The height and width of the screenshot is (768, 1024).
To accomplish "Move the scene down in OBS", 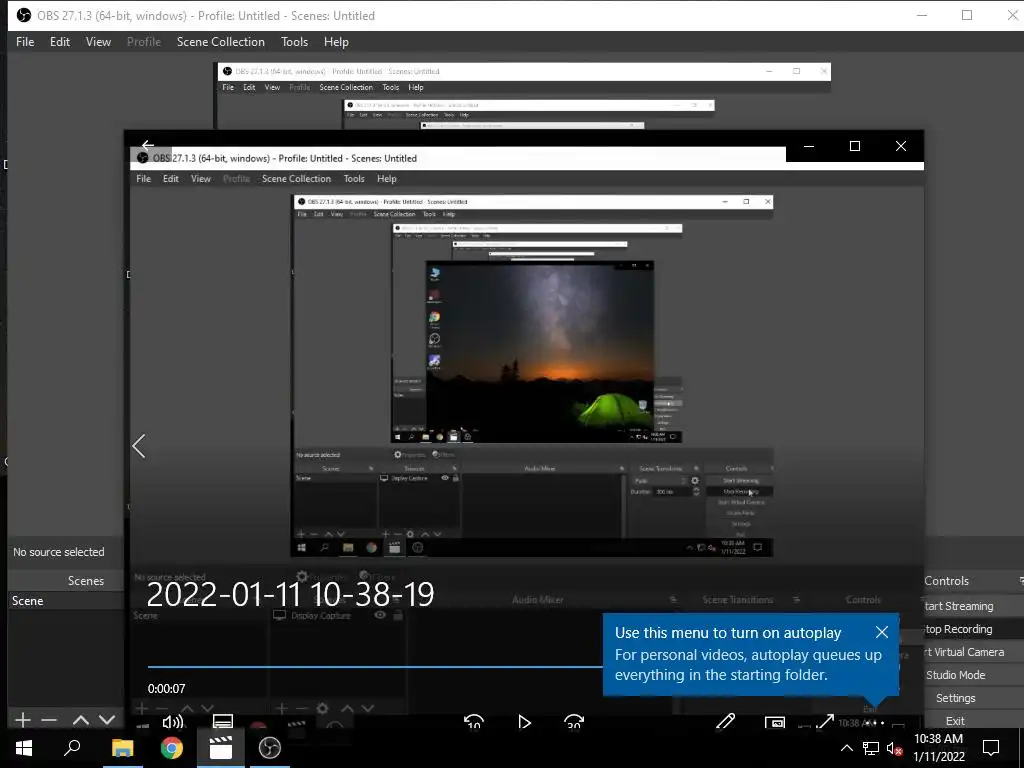I will point(107,720).
